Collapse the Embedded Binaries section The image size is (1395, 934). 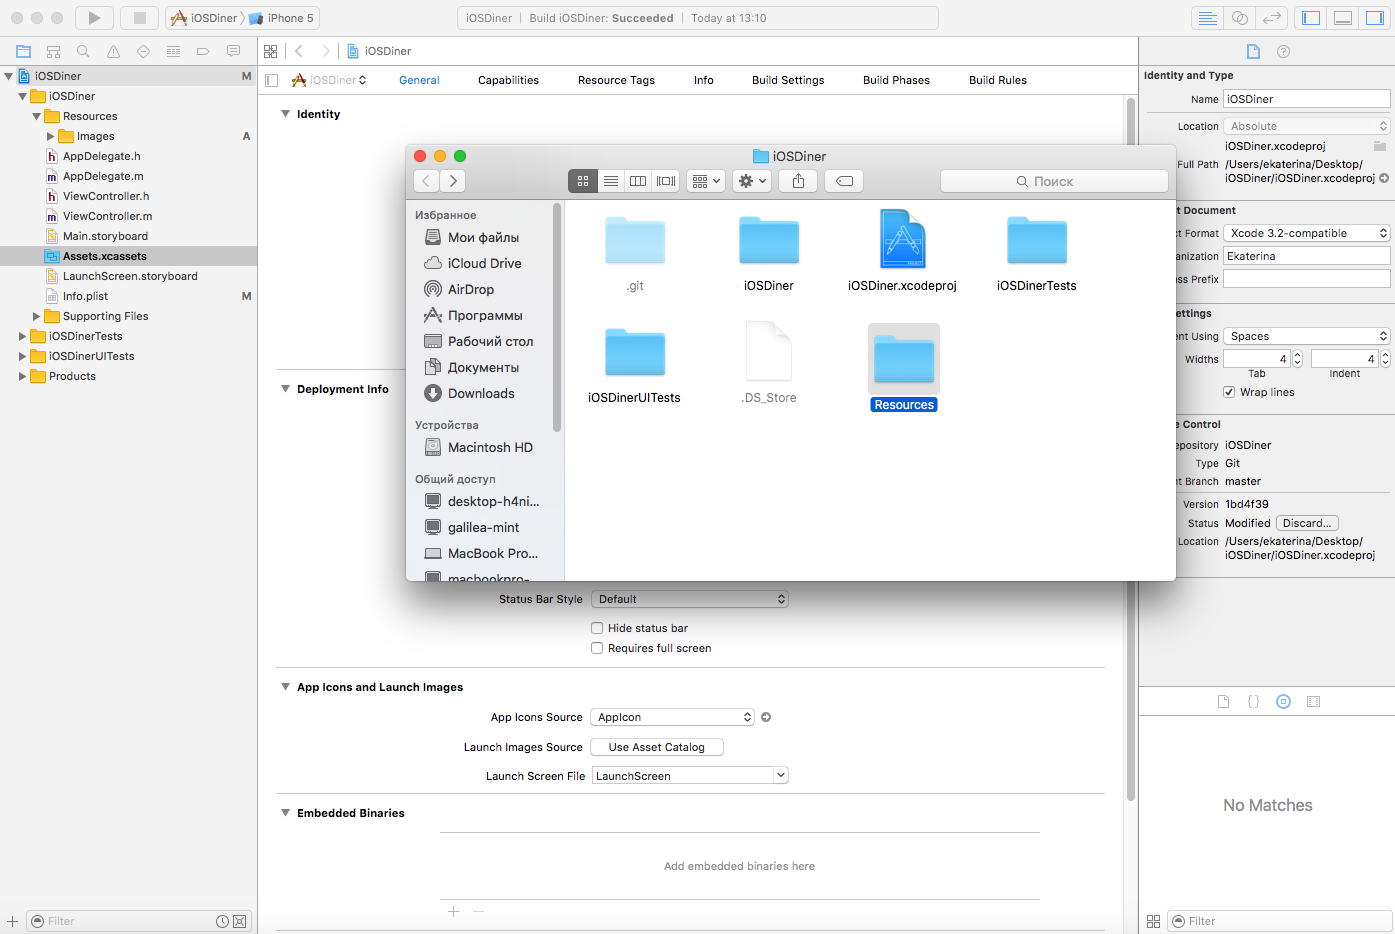coord(286,813)
